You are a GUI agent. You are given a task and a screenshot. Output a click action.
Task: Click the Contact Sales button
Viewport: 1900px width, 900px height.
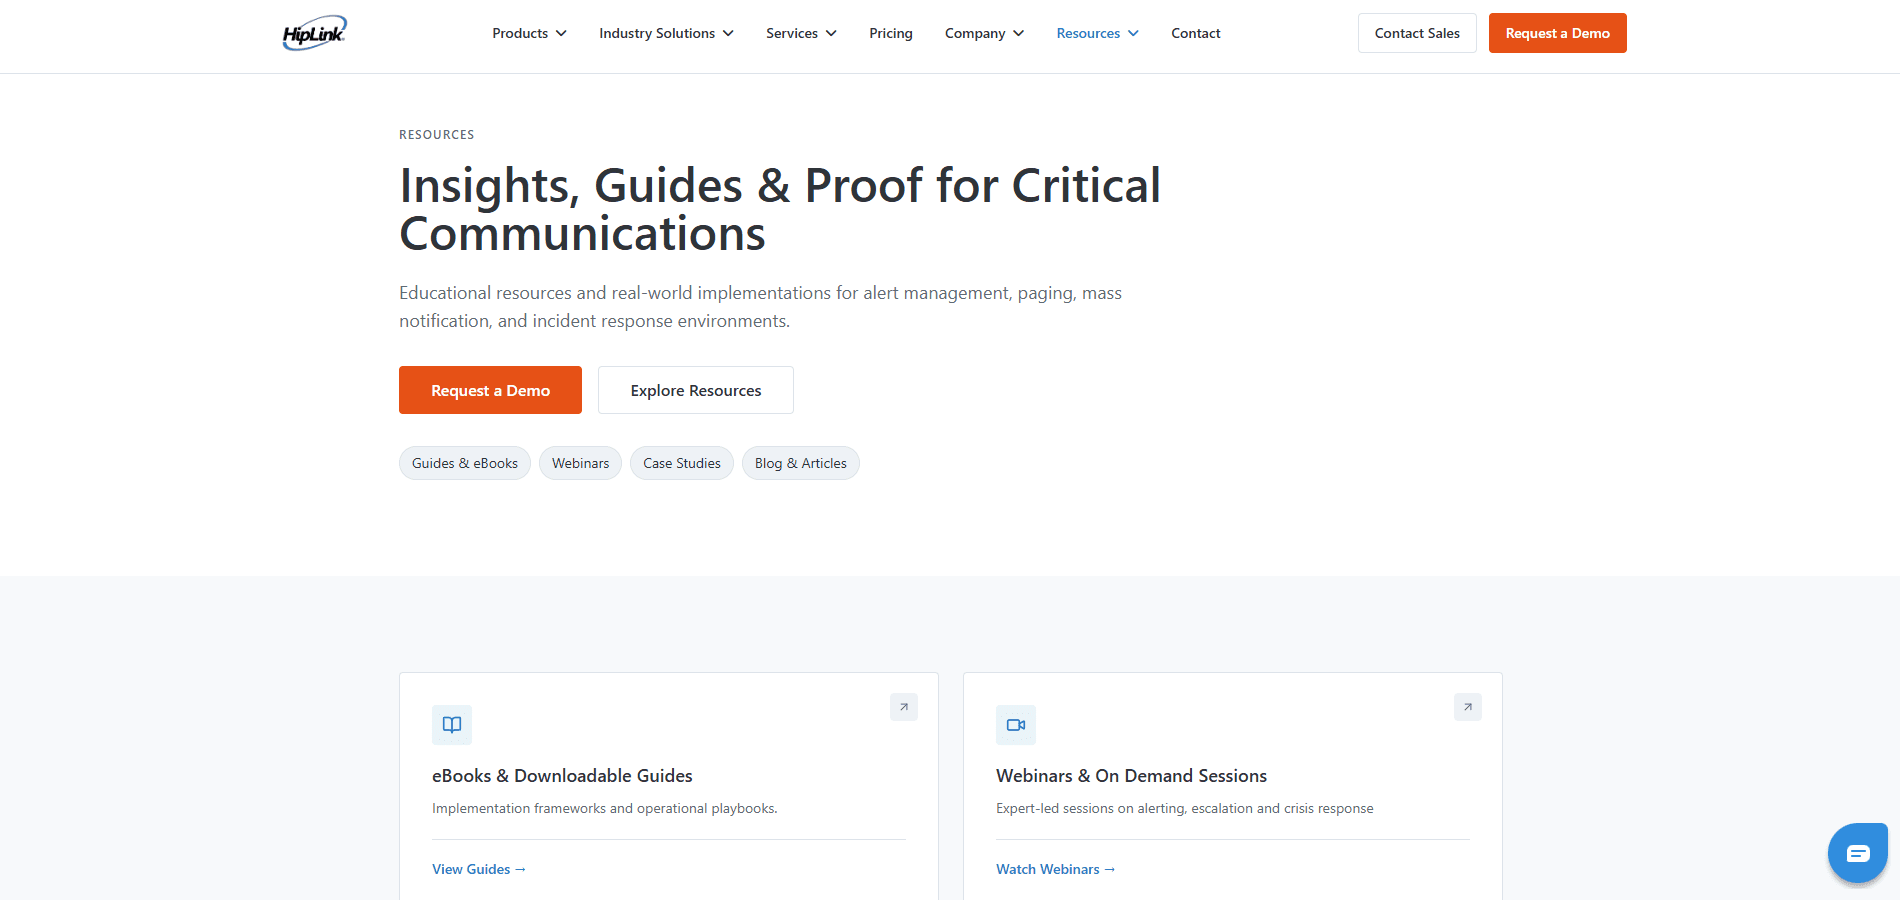[x=1417, y=33]
